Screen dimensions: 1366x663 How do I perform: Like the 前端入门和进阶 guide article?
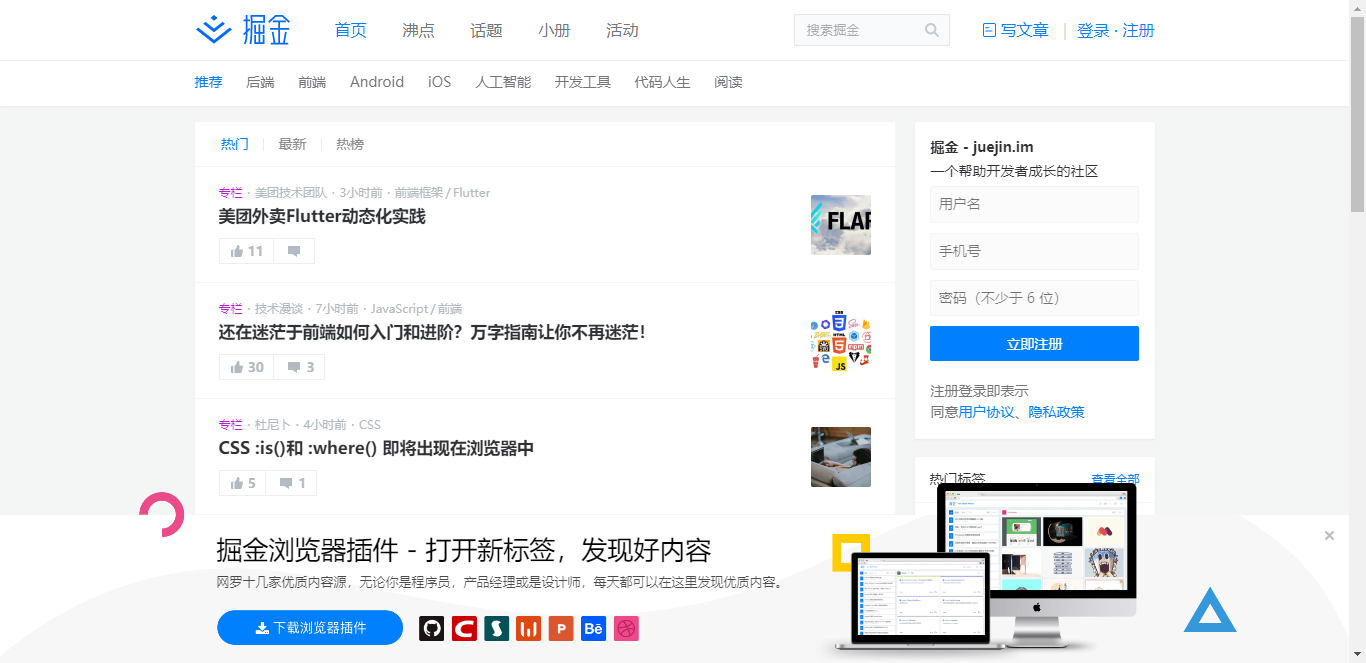(245, 366)
